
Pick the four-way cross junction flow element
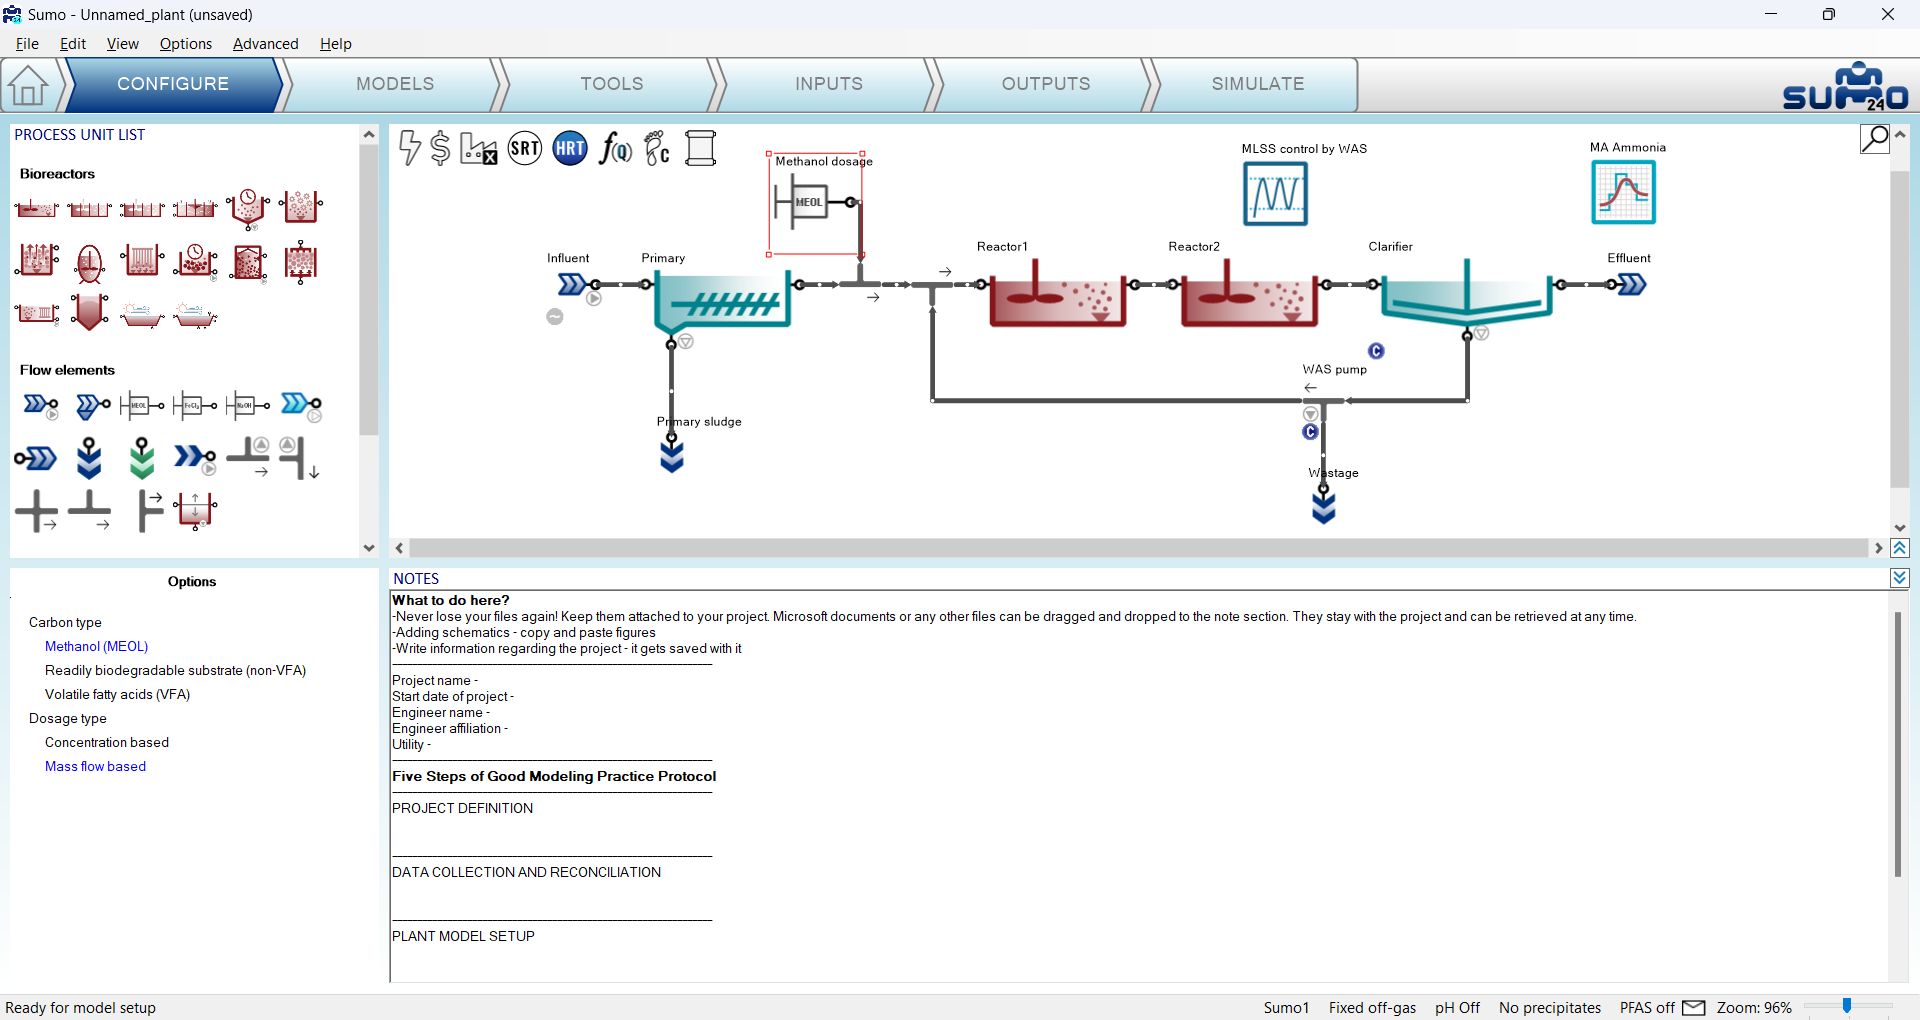(x=37, y=511)
